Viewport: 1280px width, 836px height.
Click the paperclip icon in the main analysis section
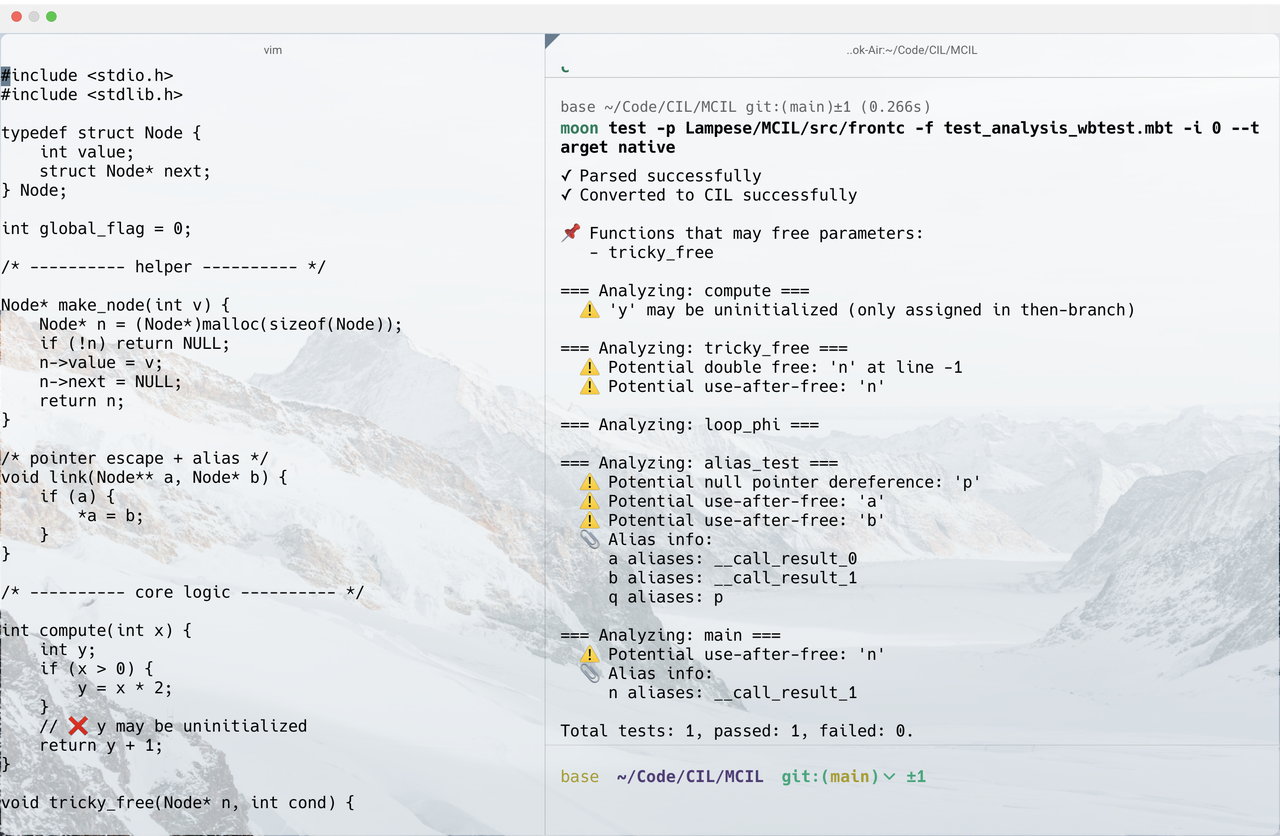click(590, 674)
